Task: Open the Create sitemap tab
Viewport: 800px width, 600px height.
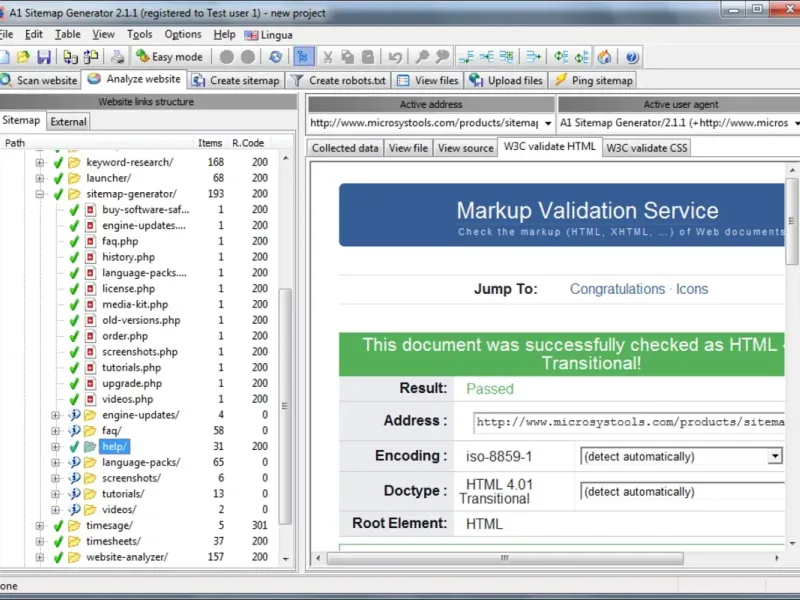Action: point(236,80)
